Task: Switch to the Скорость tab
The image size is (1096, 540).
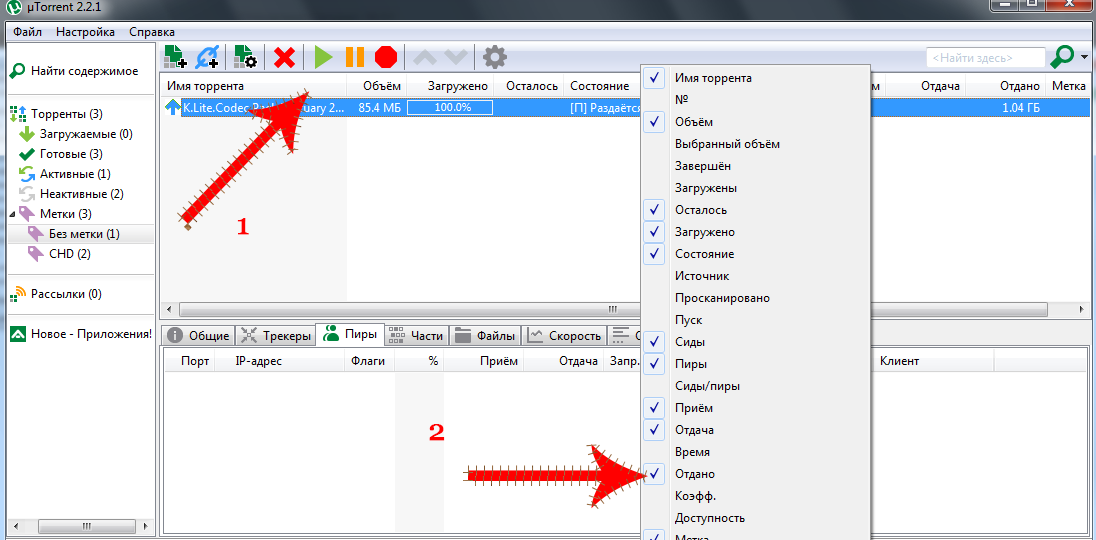Action: 565,335
